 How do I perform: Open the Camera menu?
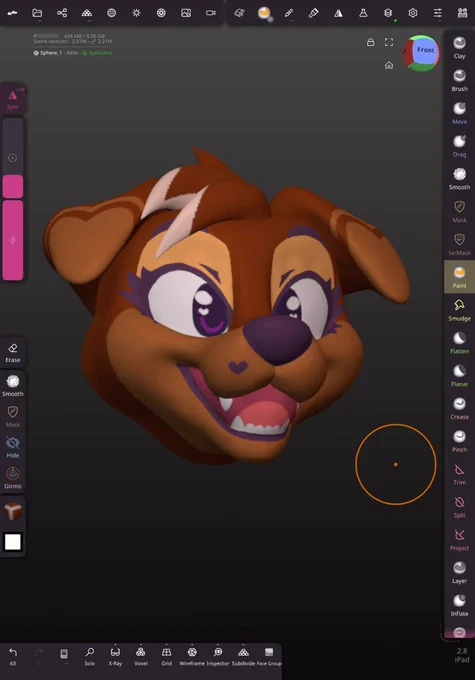pos(211,13)
